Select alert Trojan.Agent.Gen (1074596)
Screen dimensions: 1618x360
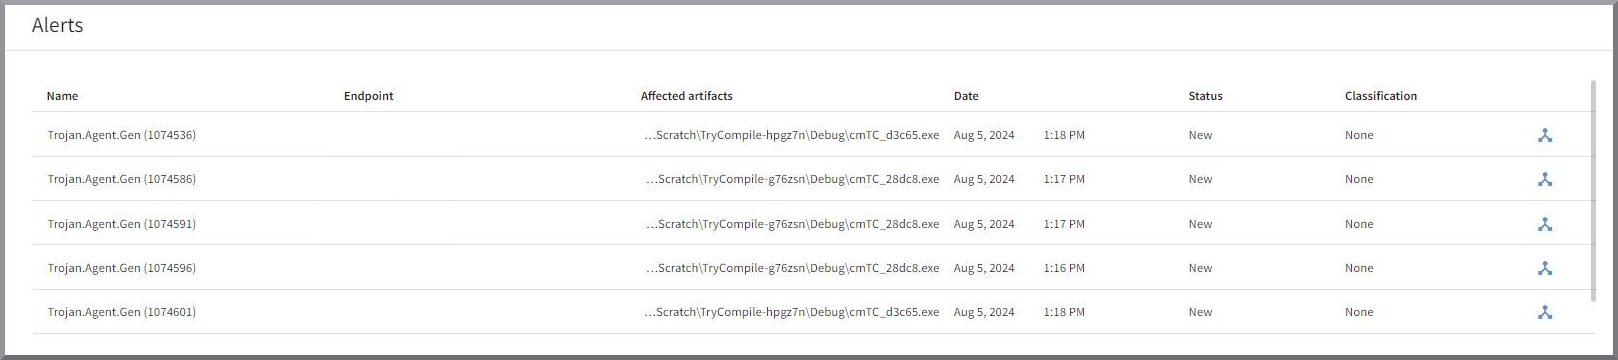[x=121, y=268]
